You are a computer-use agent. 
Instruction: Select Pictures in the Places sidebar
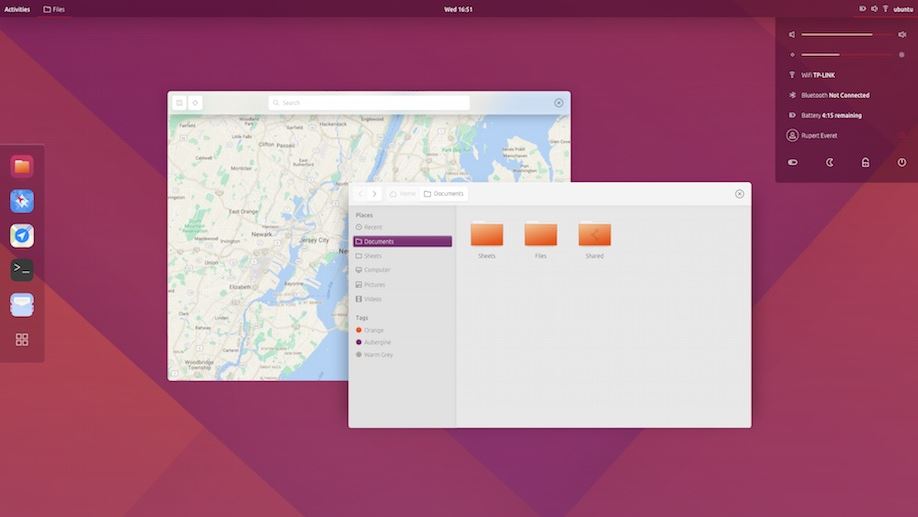point(374,284)
